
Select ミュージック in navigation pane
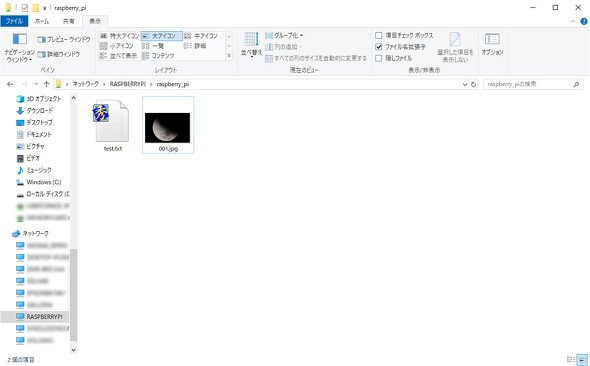(x=34, y=170)
